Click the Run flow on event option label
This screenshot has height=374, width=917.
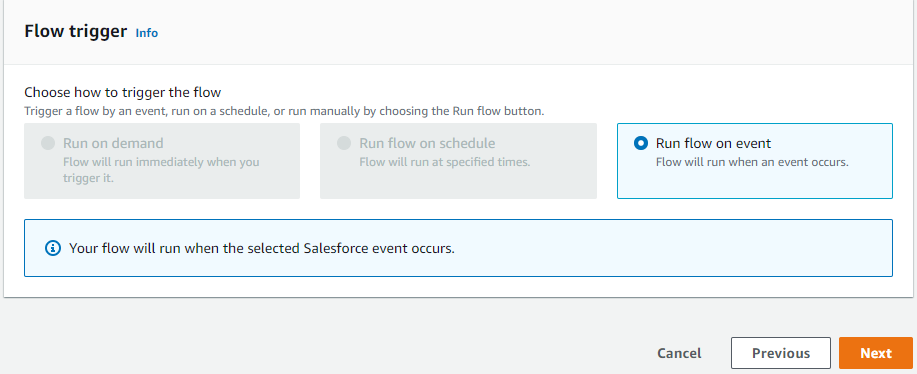[713, 143]
